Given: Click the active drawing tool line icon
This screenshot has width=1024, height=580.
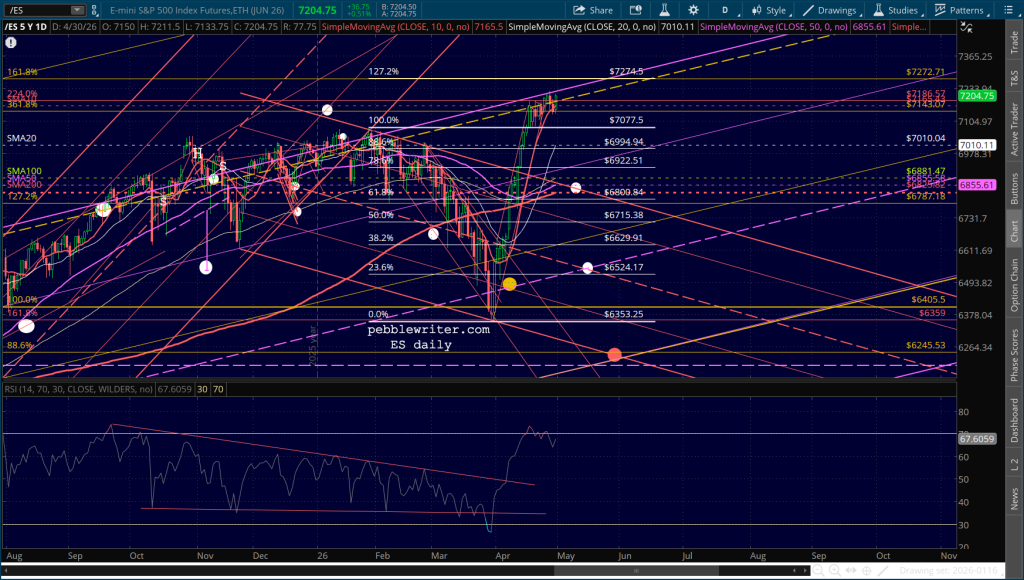Looking at the screenshot, I should [884, 571].
